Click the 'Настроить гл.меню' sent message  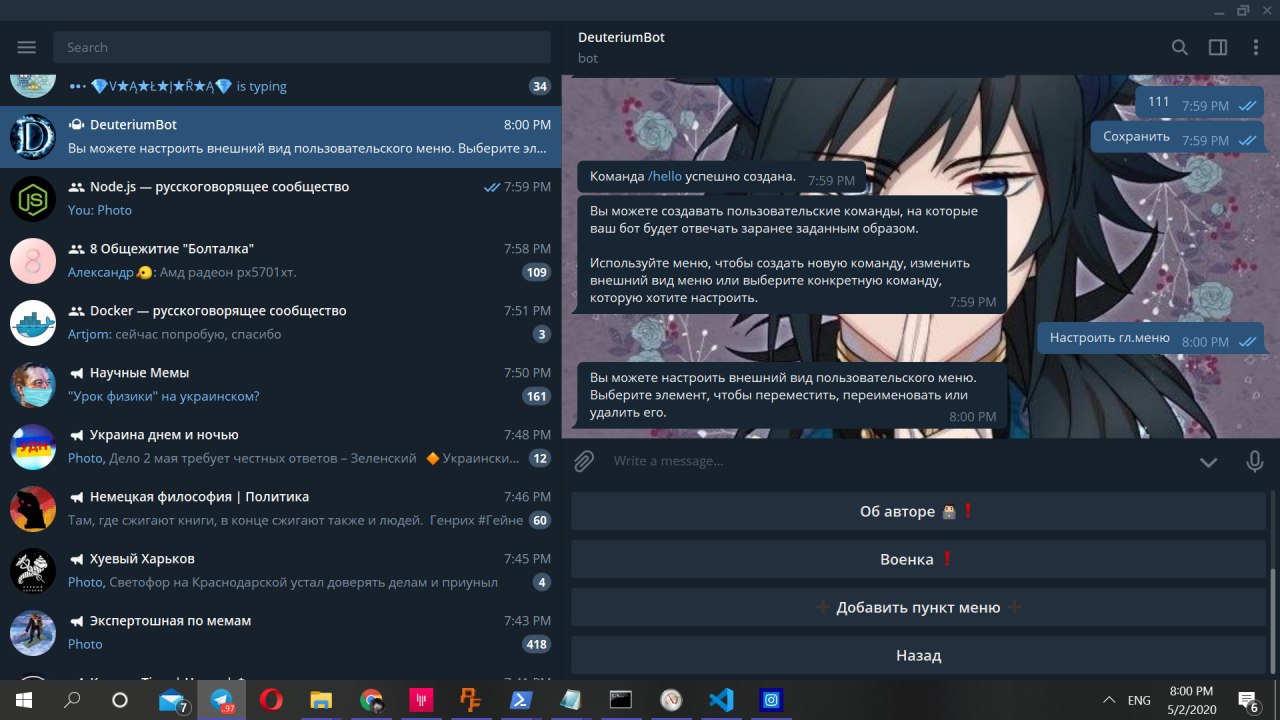pyautogui.click(x=1150, y=338)
